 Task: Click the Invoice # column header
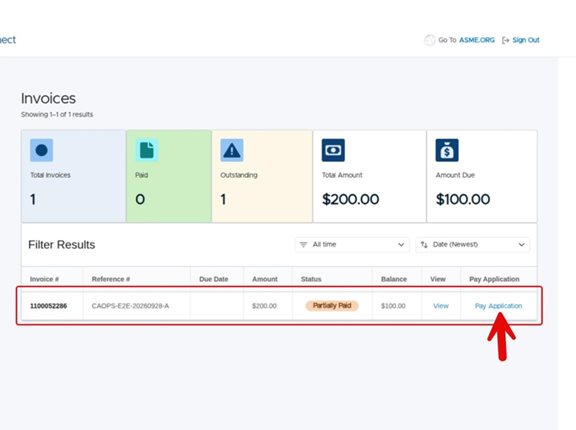(x=44, y=279)
